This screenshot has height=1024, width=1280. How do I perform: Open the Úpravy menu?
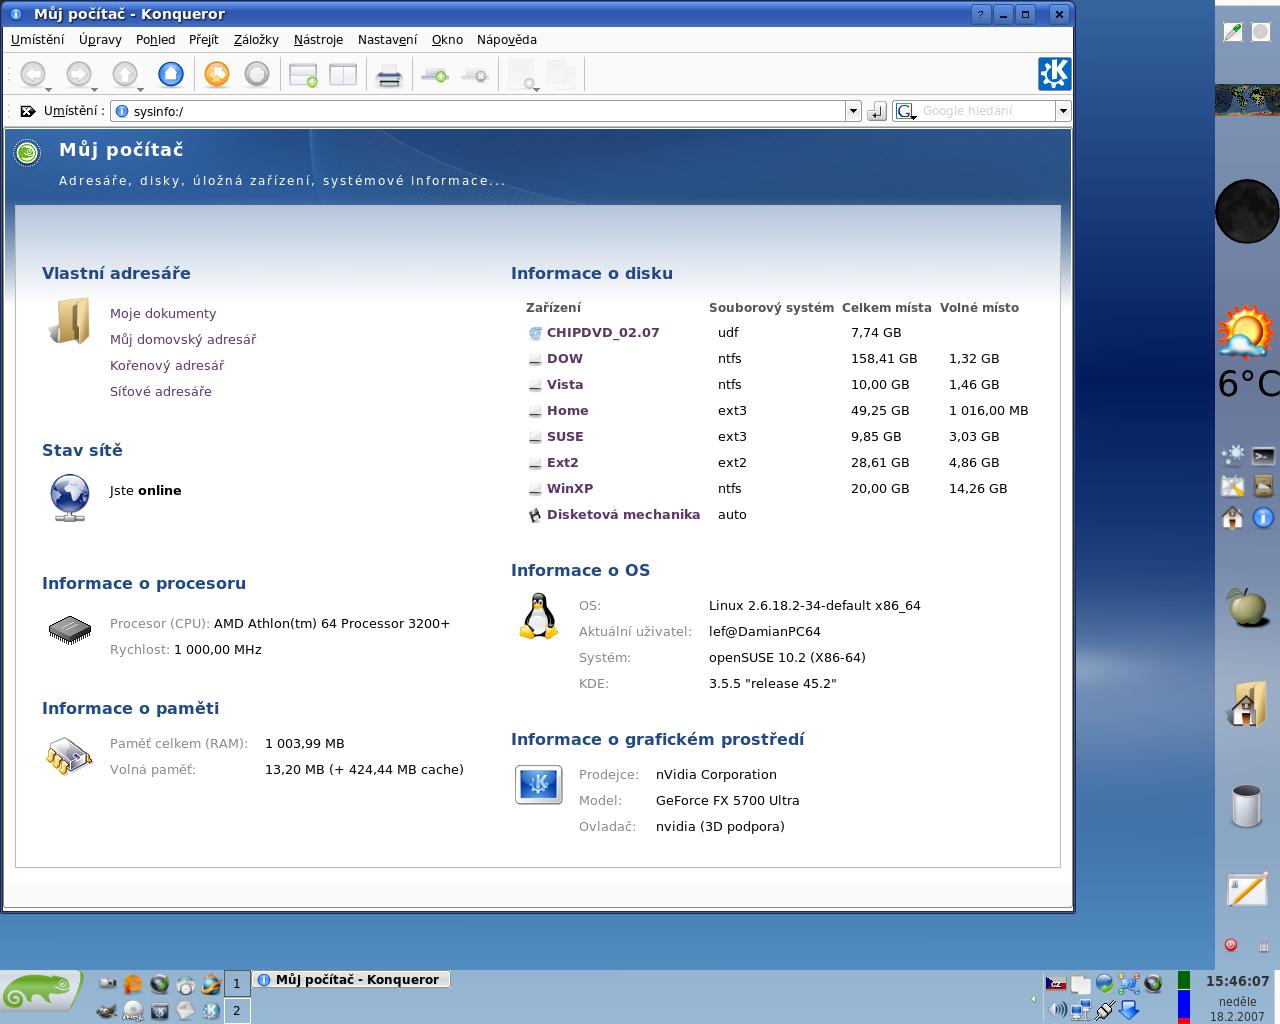point(100,40)
